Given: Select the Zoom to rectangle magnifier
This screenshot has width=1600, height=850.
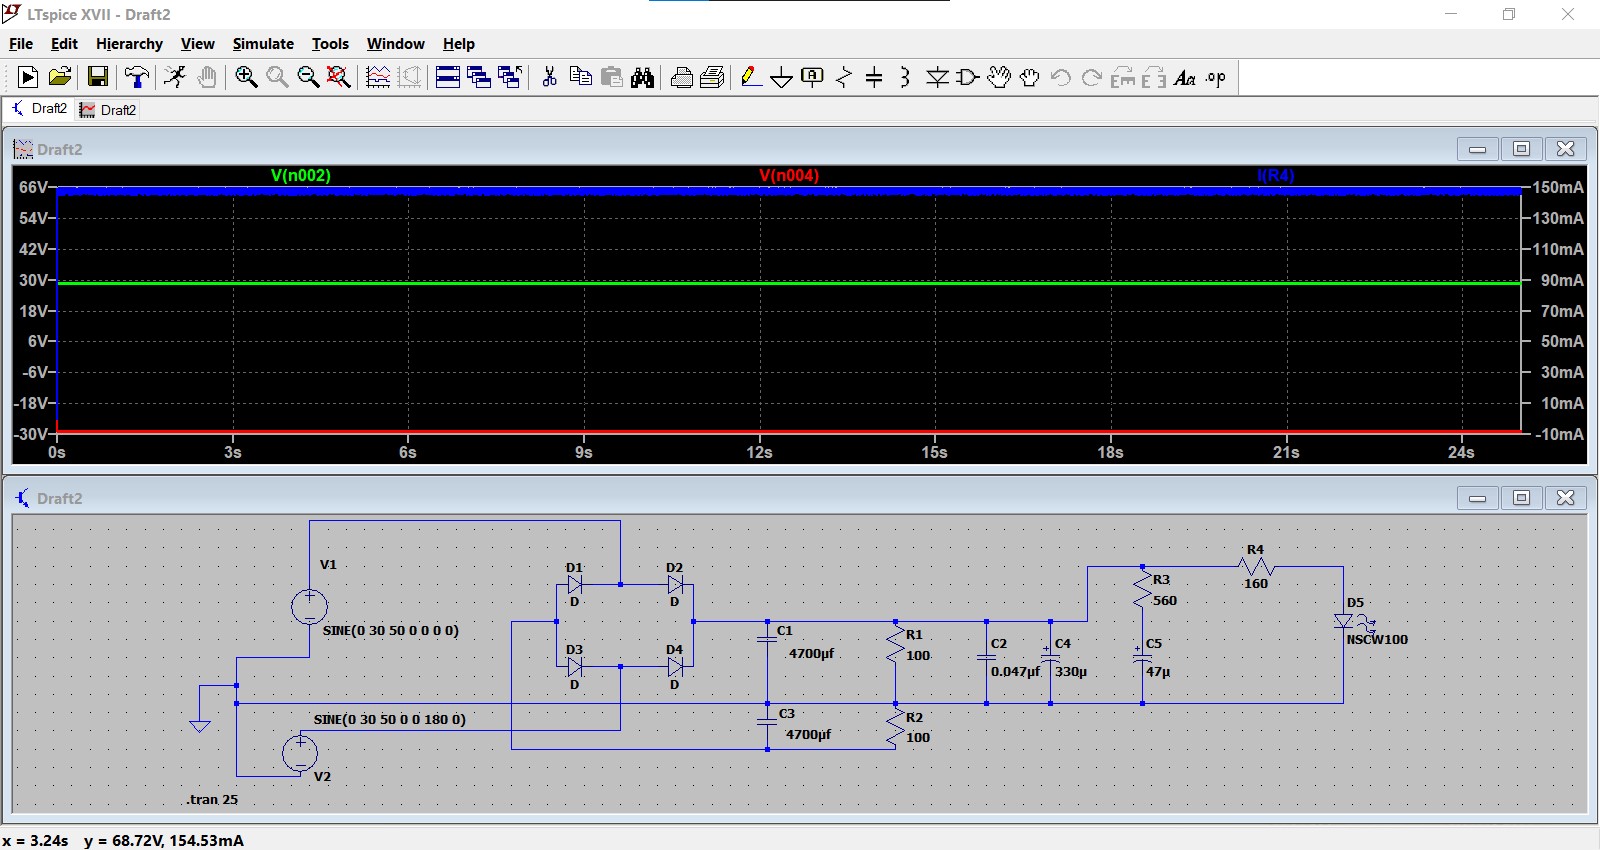Looking at the screenshot, I should click(246, 77).
